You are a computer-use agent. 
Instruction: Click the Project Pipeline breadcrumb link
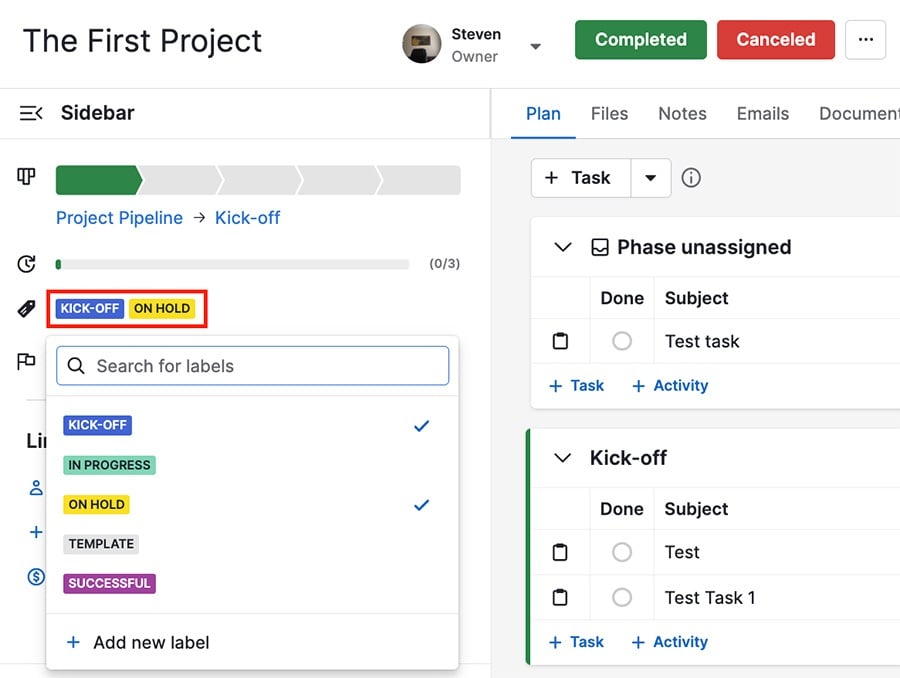pos(119,218)
